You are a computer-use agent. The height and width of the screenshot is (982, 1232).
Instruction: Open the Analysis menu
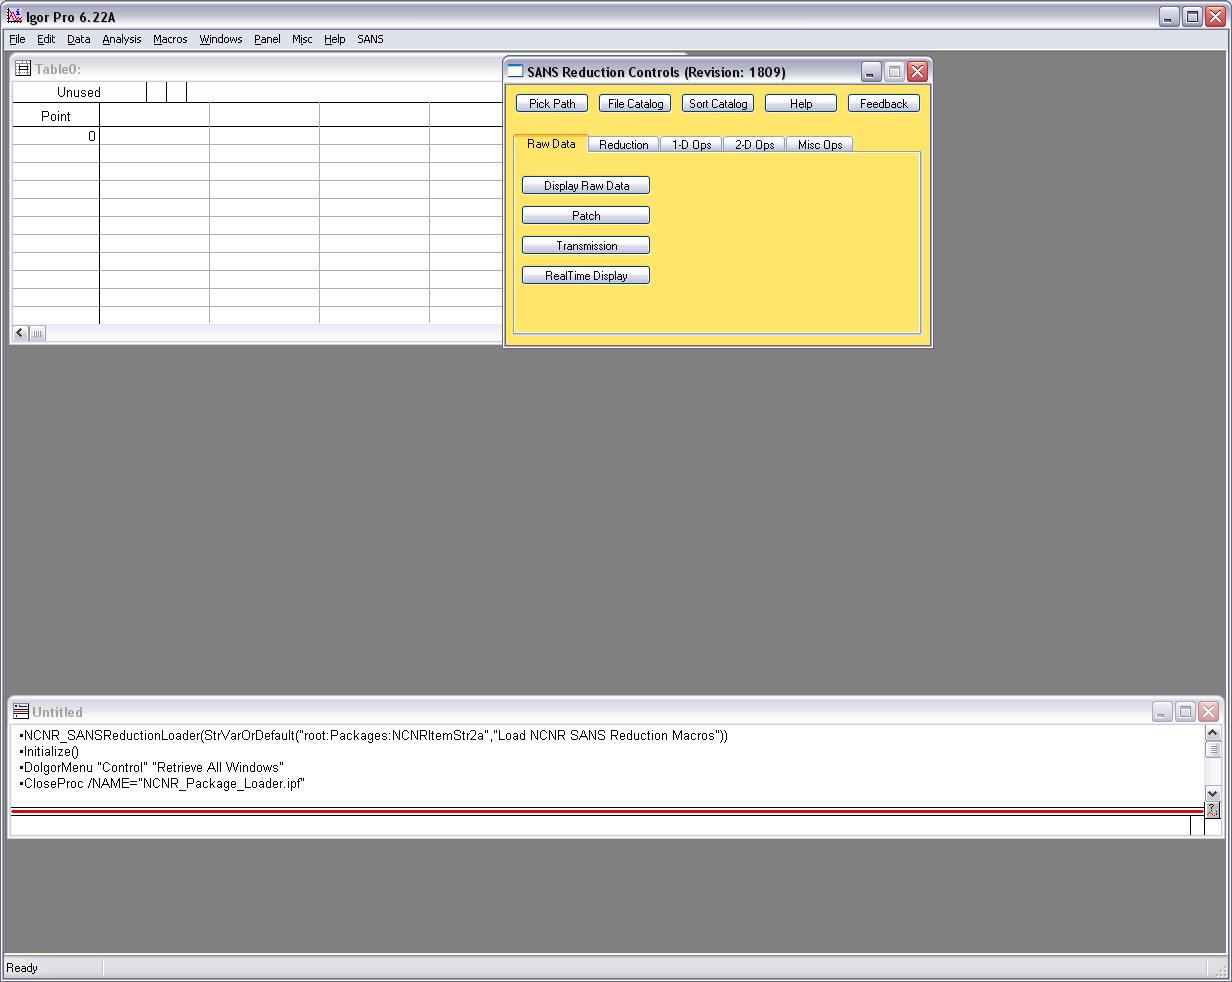coord(122,39)
